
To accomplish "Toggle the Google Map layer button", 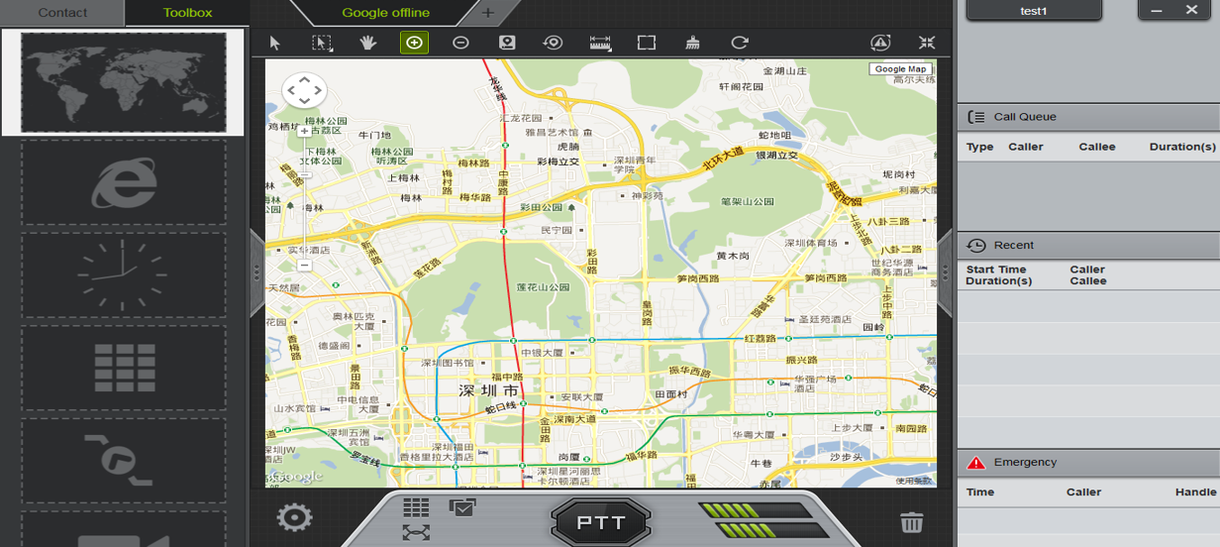I will 901,69.
